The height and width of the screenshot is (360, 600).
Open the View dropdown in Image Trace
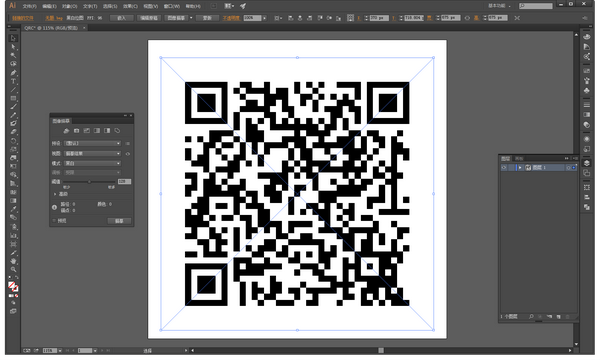tap(92, 153)
